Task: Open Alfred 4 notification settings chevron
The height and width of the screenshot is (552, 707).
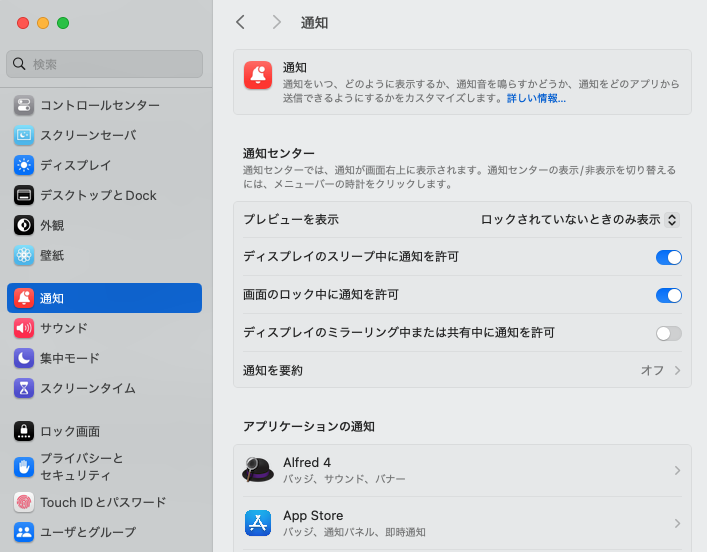Action: click(x=677, y=470)
